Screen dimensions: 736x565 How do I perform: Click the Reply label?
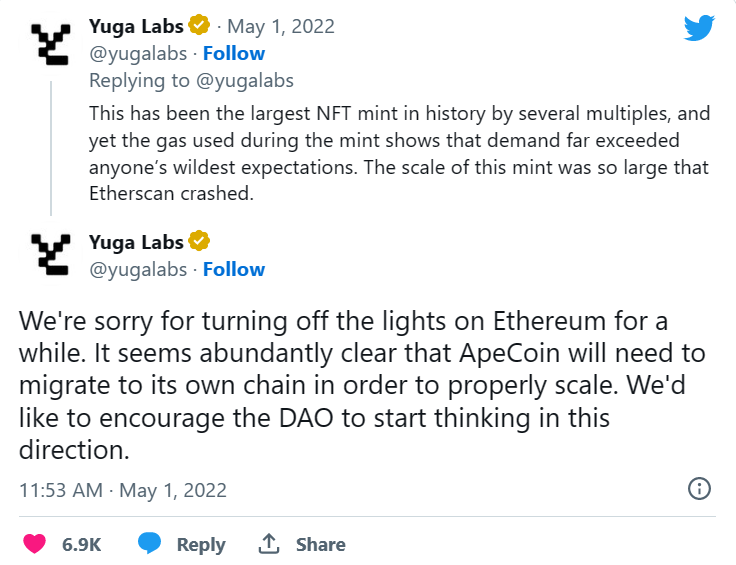[200, 545]
